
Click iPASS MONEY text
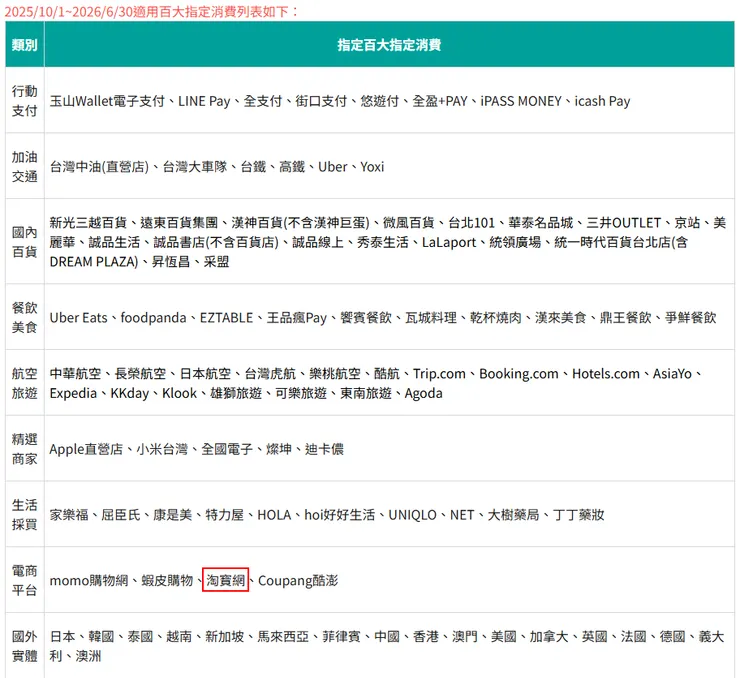tap(521, 101)
